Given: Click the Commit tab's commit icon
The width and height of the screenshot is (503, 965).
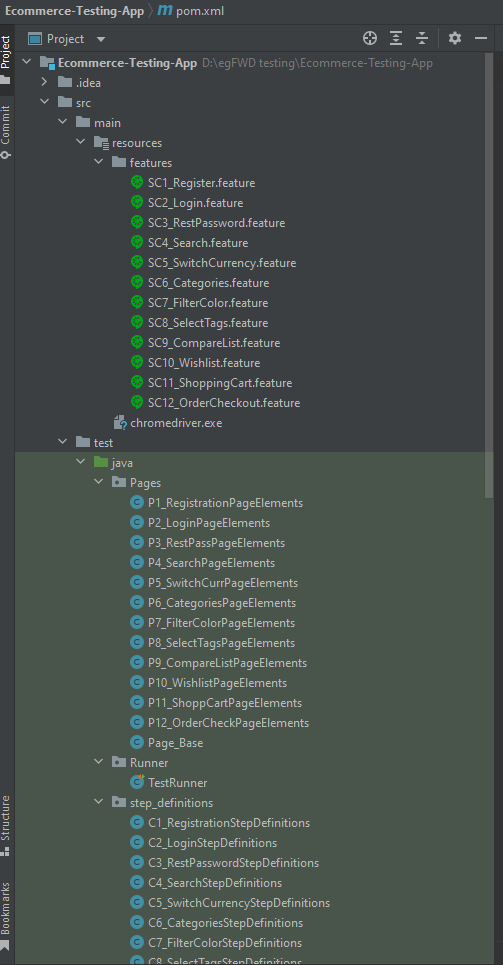Looking at the screenshot, I should coord(6,154).
